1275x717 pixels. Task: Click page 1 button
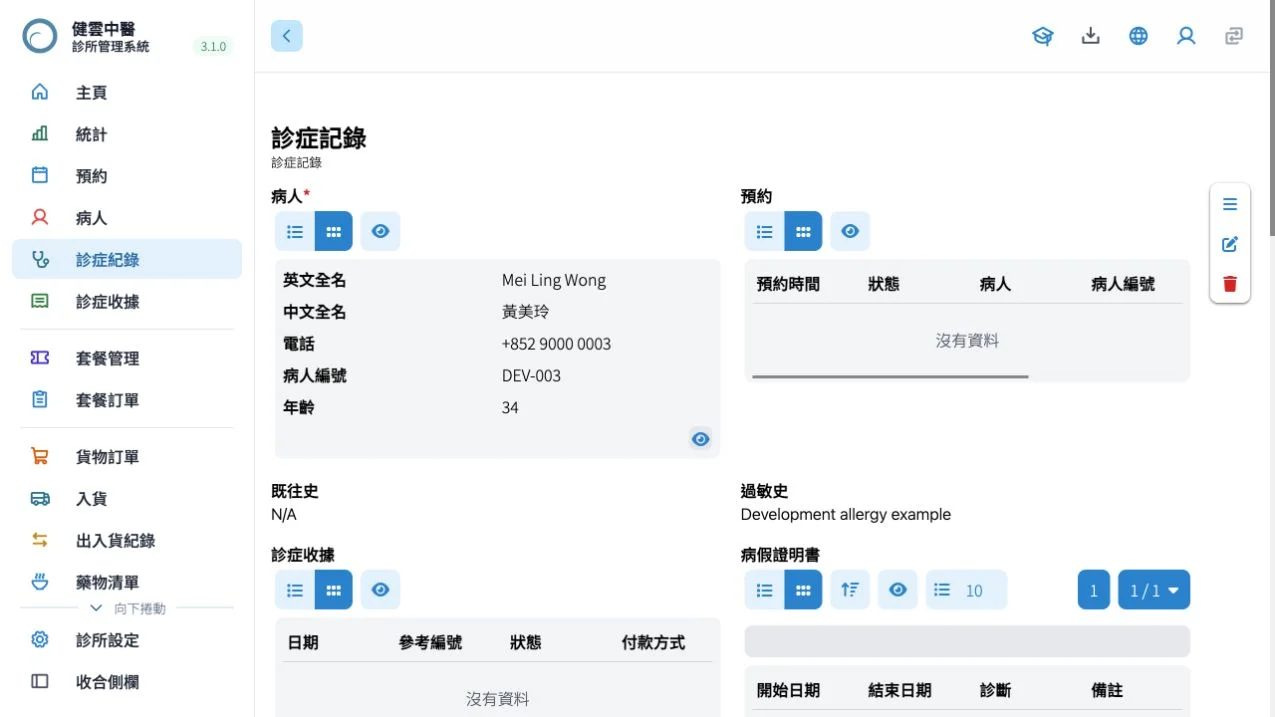[1094, 590]
